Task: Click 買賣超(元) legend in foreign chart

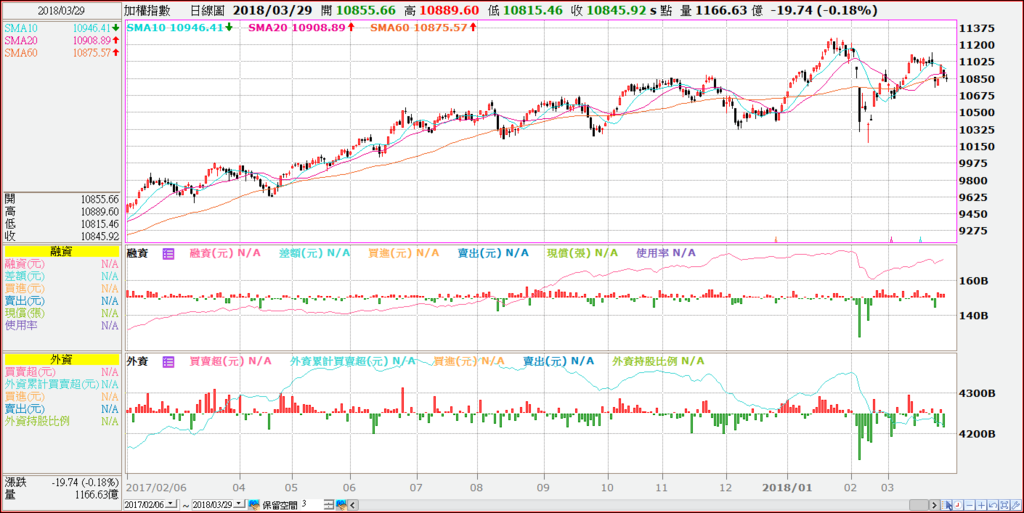Action: pos(230,361)
